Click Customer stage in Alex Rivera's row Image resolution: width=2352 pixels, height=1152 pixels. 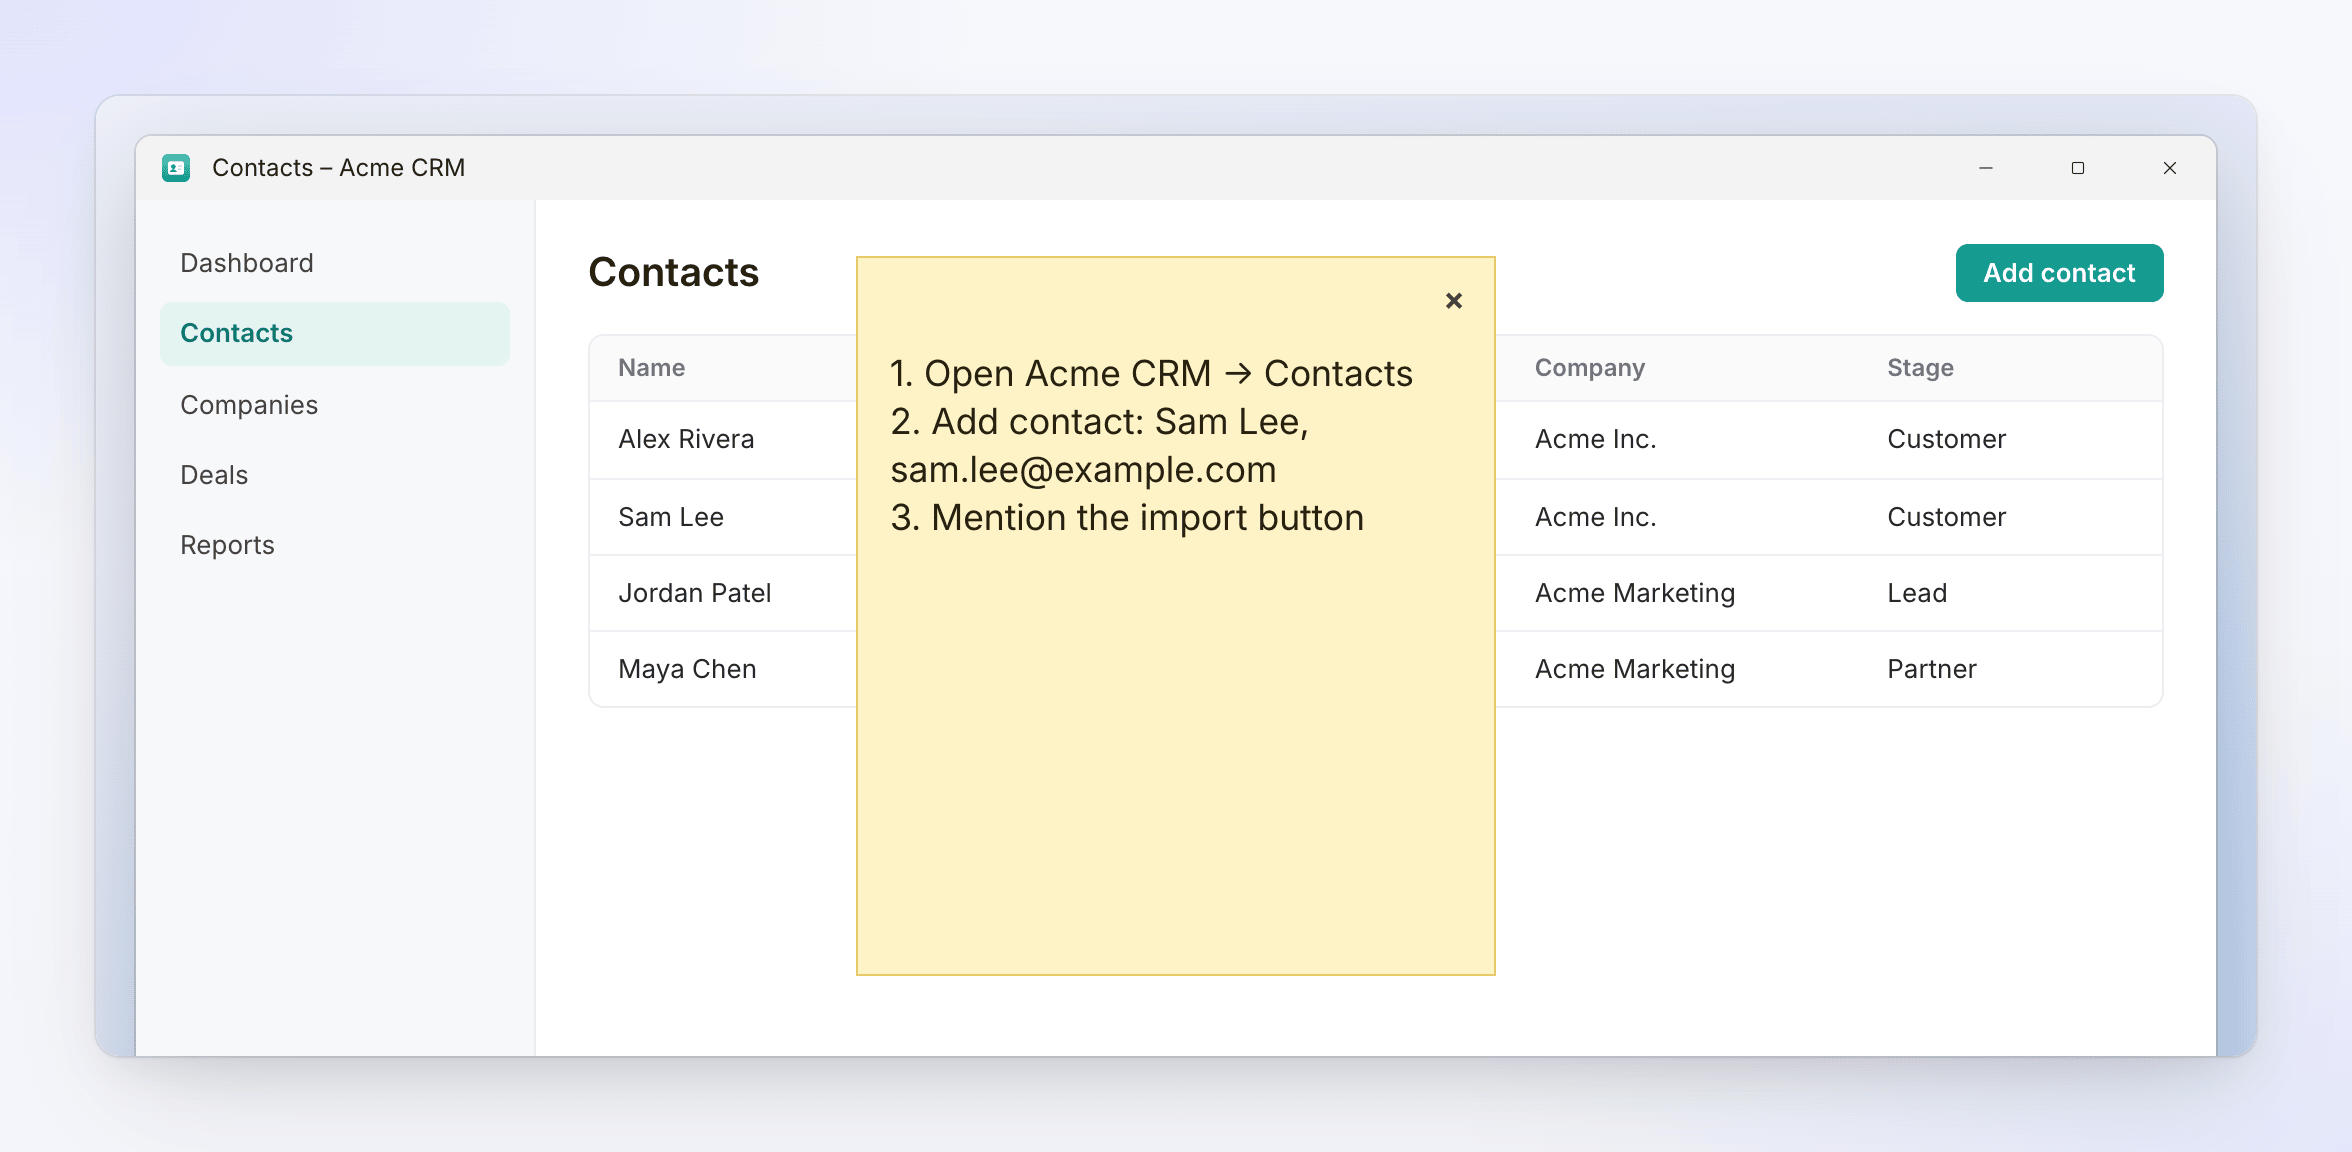click(1946, 439)
